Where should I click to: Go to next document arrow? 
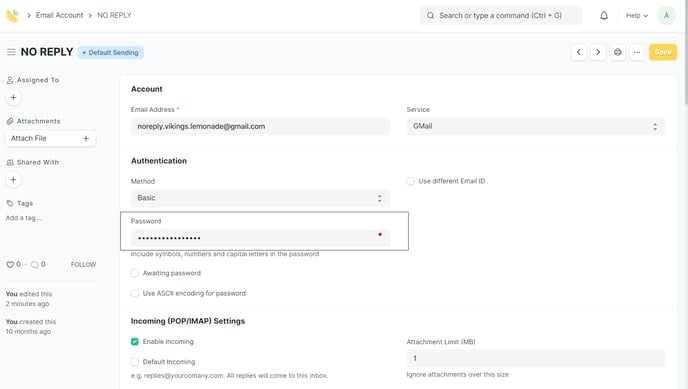coord(598,52)
